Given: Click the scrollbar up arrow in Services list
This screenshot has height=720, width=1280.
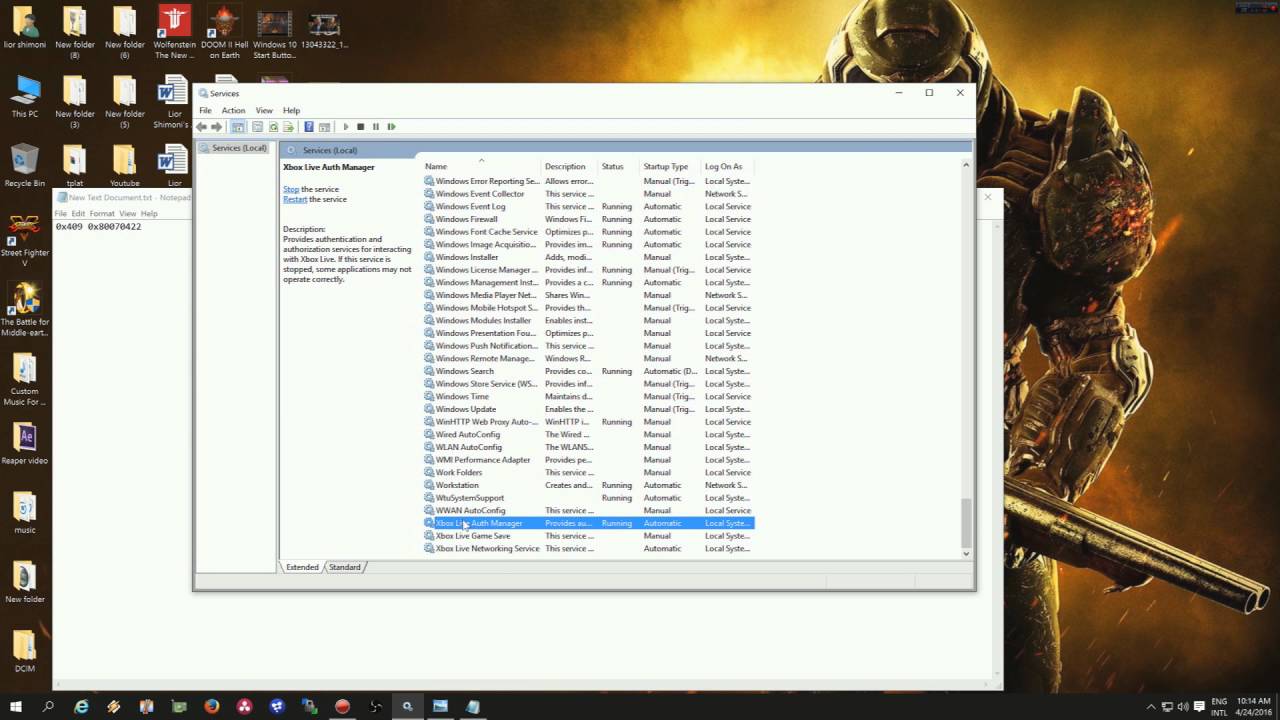Looking at the screenshot, I should (x=966, y=165).
